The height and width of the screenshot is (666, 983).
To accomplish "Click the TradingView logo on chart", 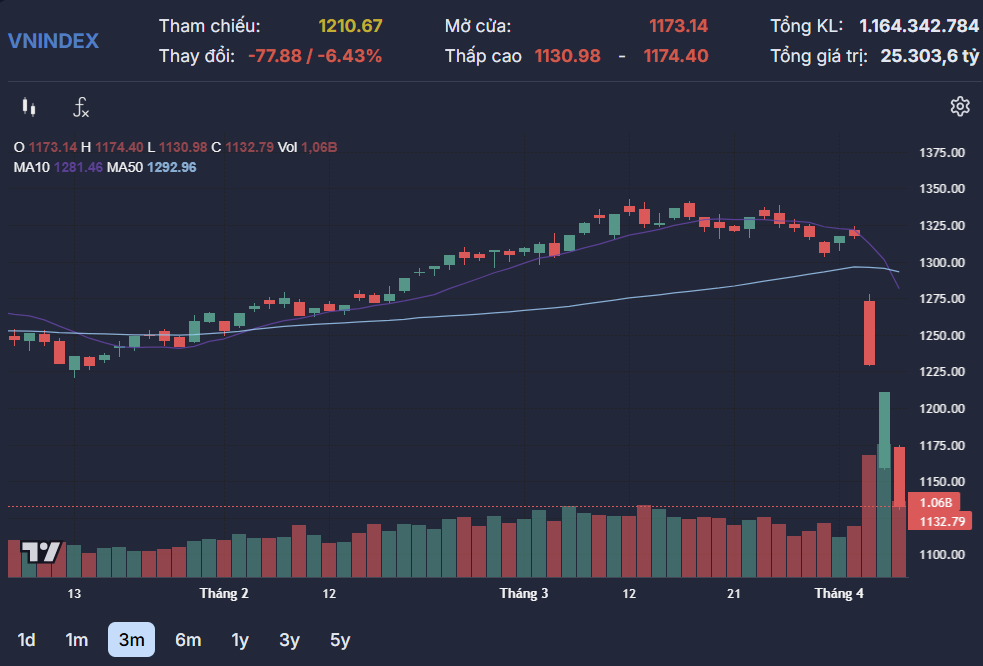I will (42, 552).
